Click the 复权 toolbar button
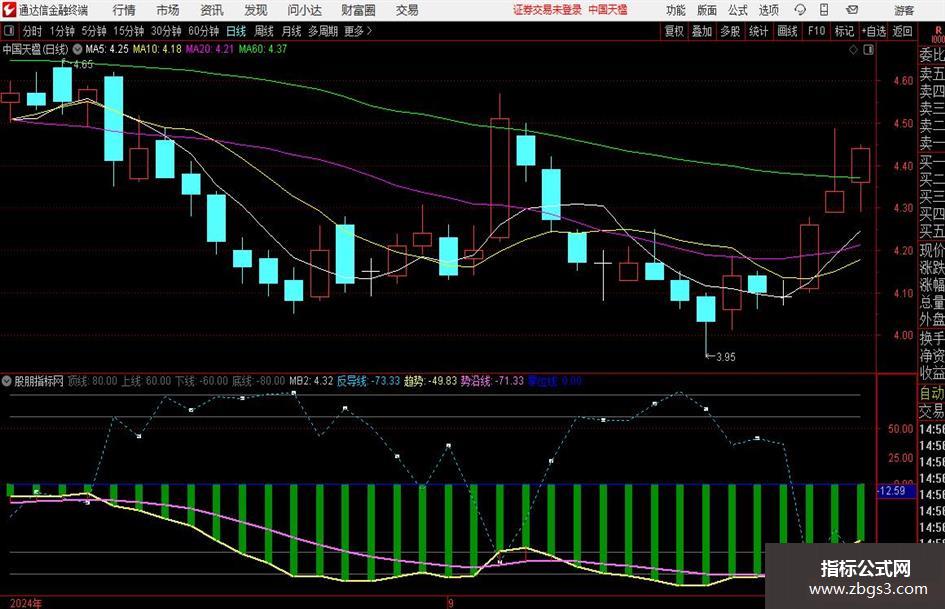This screenshot has width=945, height=609. 674,31
